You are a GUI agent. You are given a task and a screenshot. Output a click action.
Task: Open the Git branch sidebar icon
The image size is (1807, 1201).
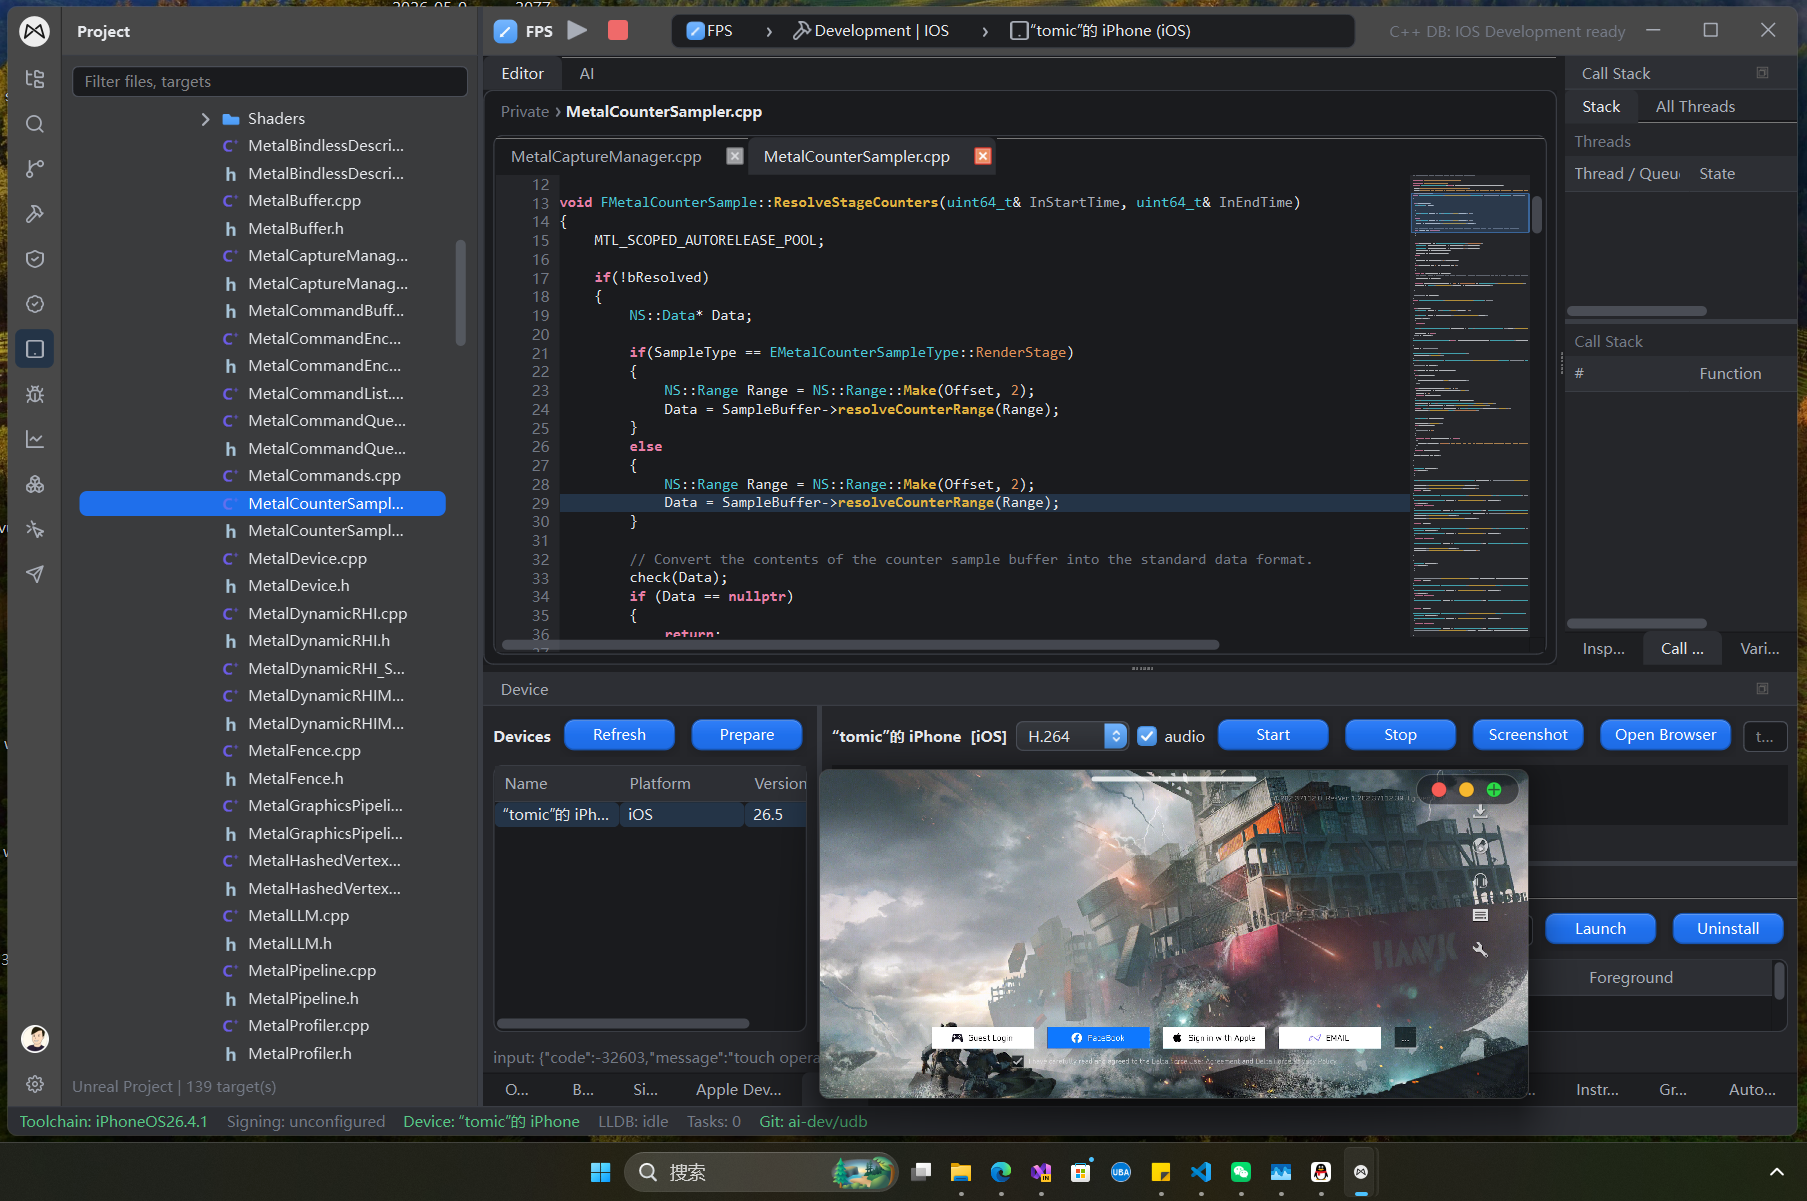35,169
